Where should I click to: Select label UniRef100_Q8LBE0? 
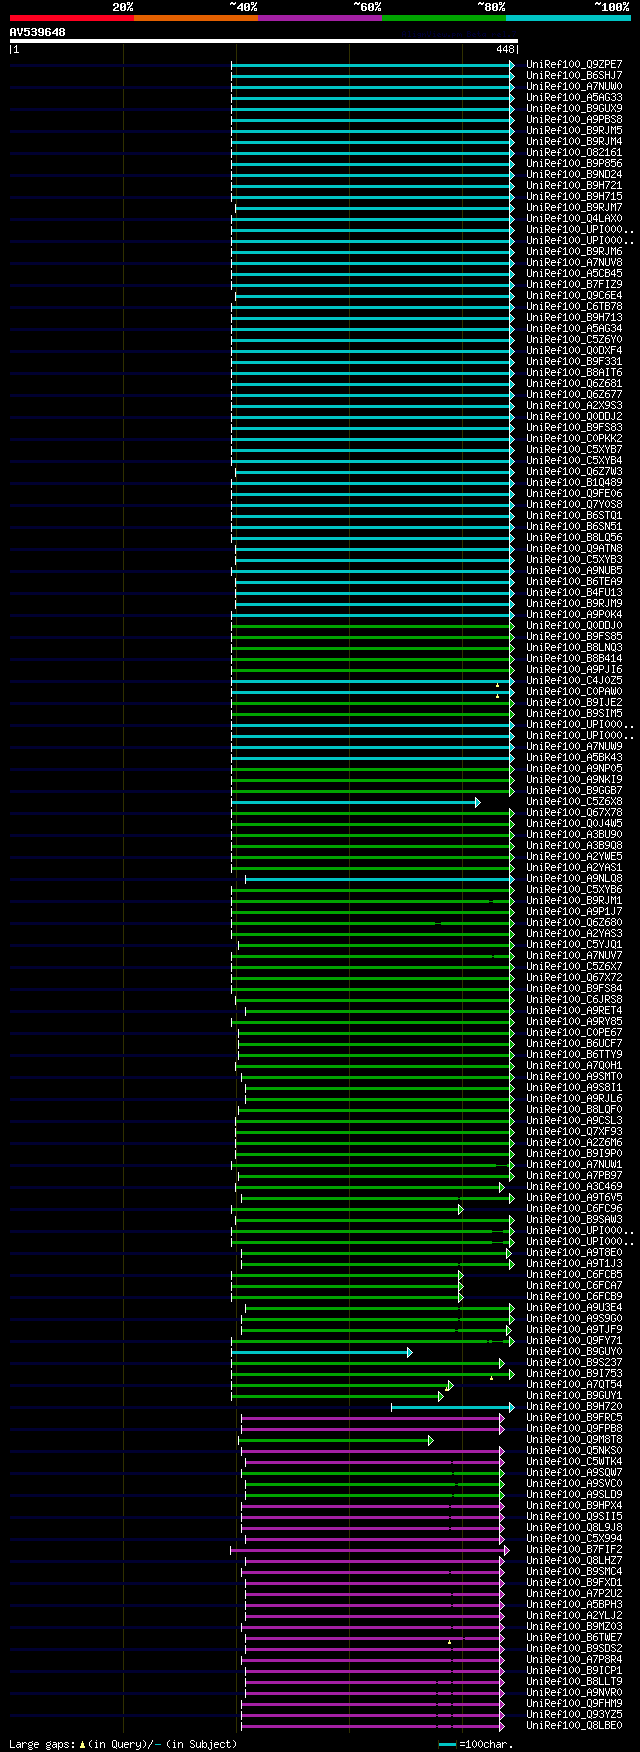574,1725
